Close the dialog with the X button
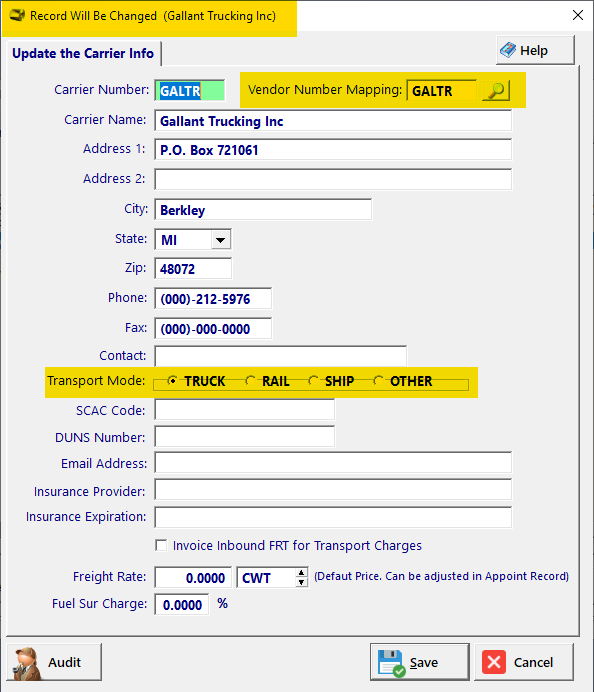The height and width of the screenshot is (692, 594). point(578,15)
